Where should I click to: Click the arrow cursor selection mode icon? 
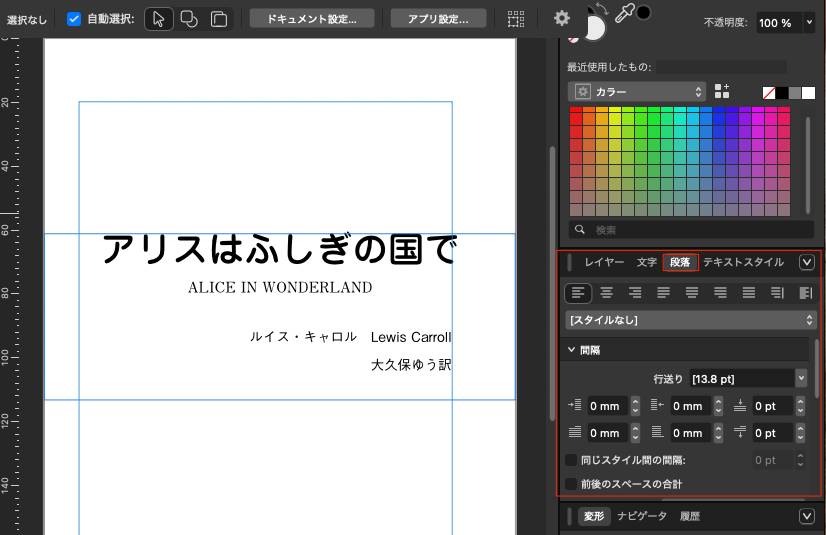(x=159, y=19)
